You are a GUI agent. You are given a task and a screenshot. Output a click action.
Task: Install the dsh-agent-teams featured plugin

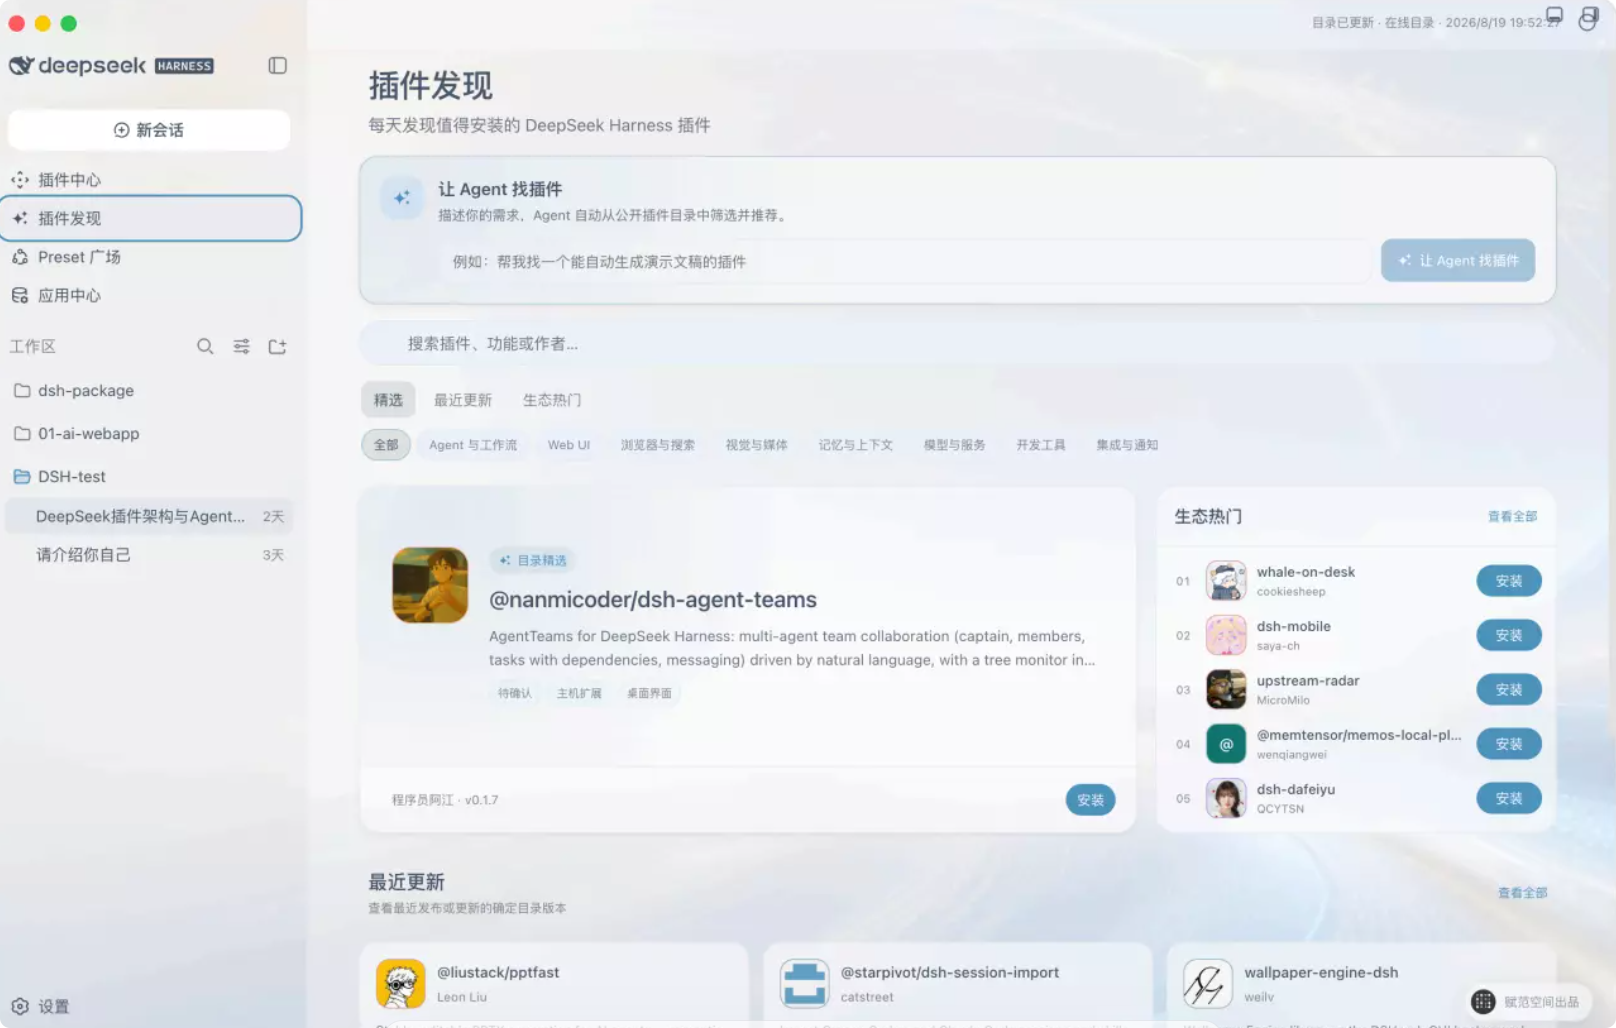1090,800
